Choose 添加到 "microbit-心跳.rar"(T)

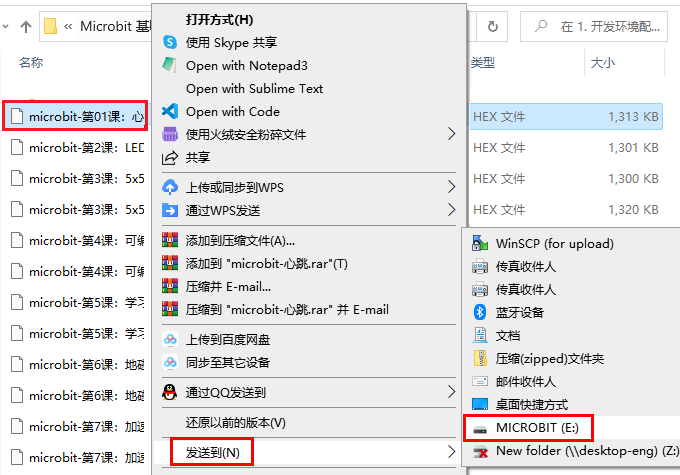[266, 263]
